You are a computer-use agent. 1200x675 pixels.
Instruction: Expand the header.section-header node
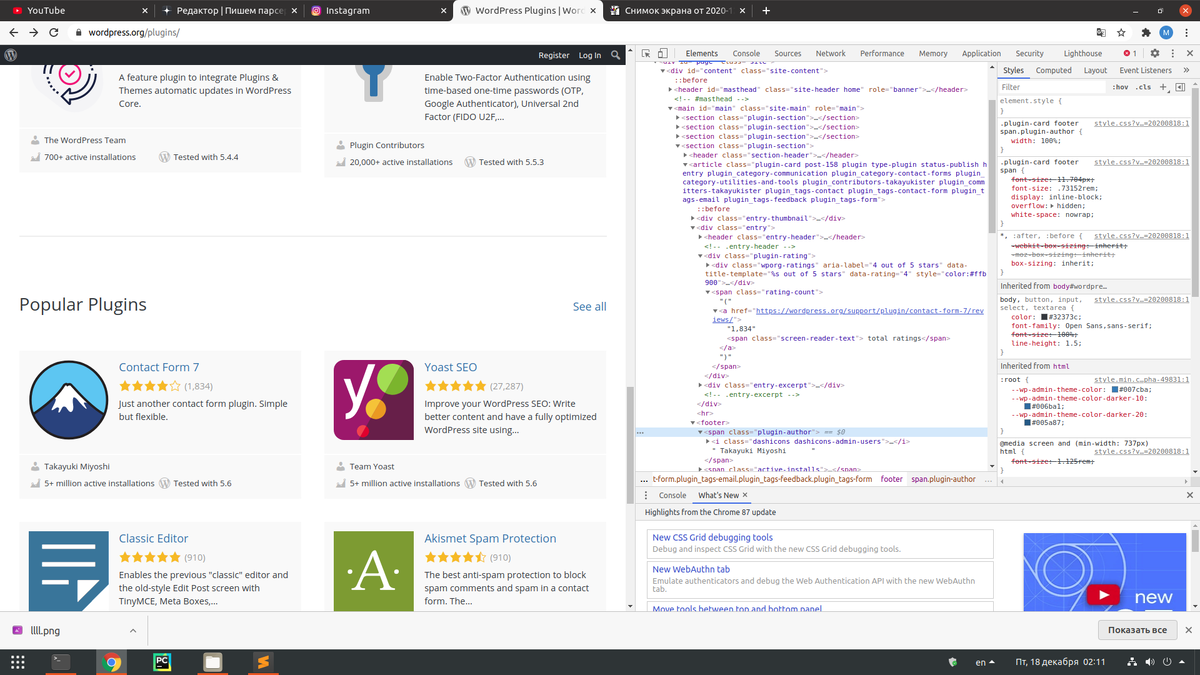point(686,155)
